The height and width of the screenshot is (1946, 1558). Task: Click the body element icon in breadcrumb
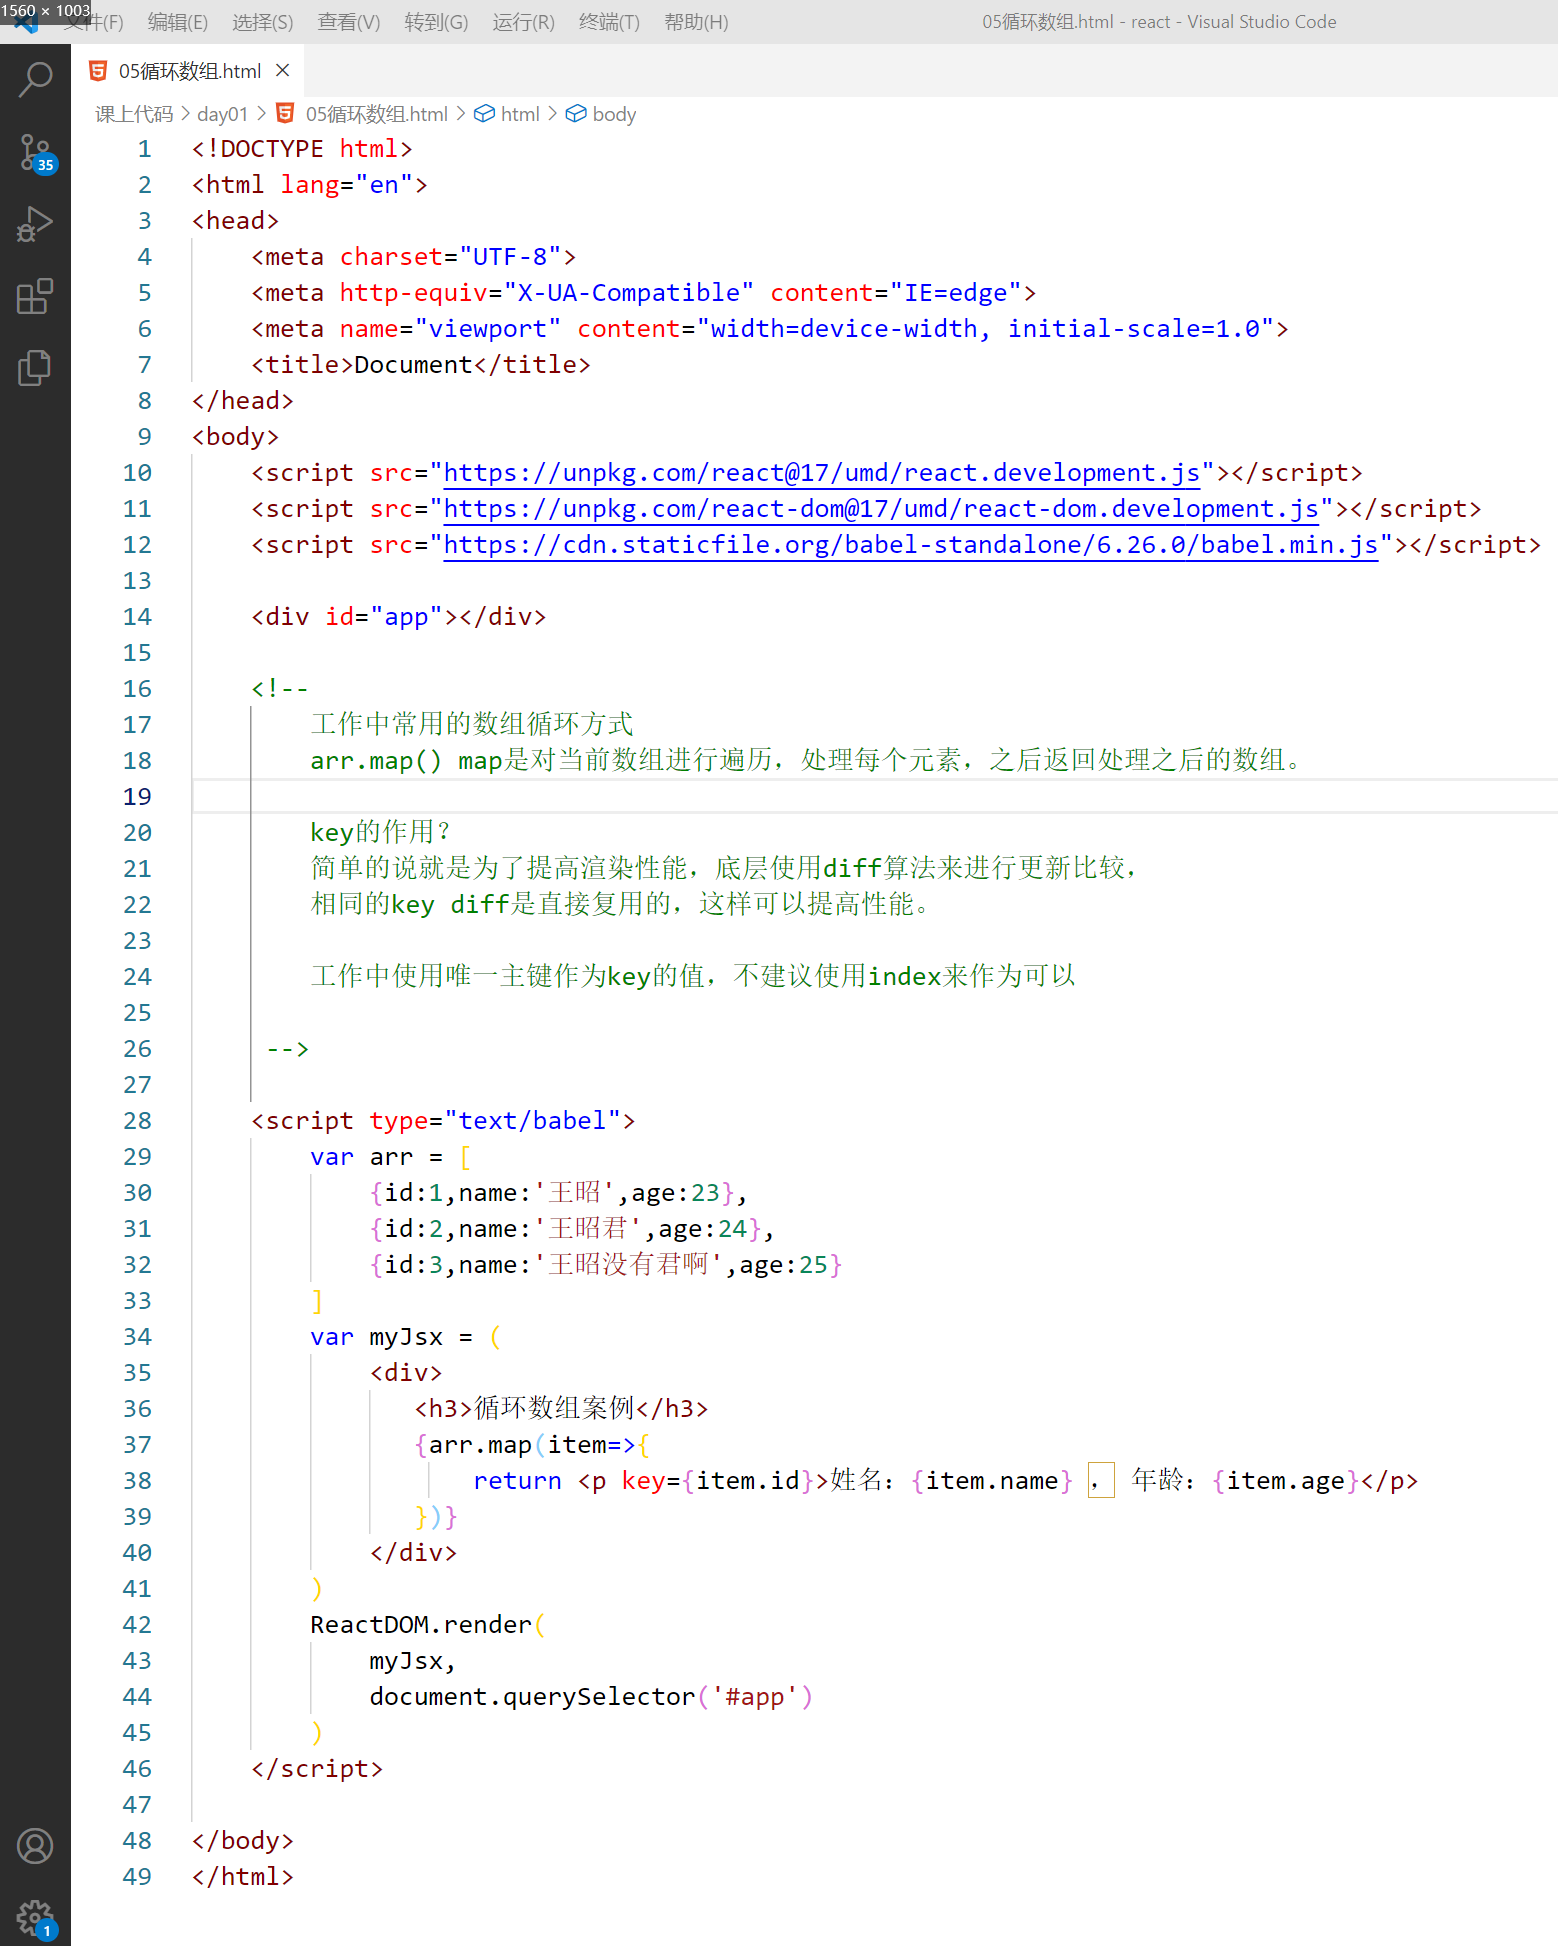coord(576,114)
